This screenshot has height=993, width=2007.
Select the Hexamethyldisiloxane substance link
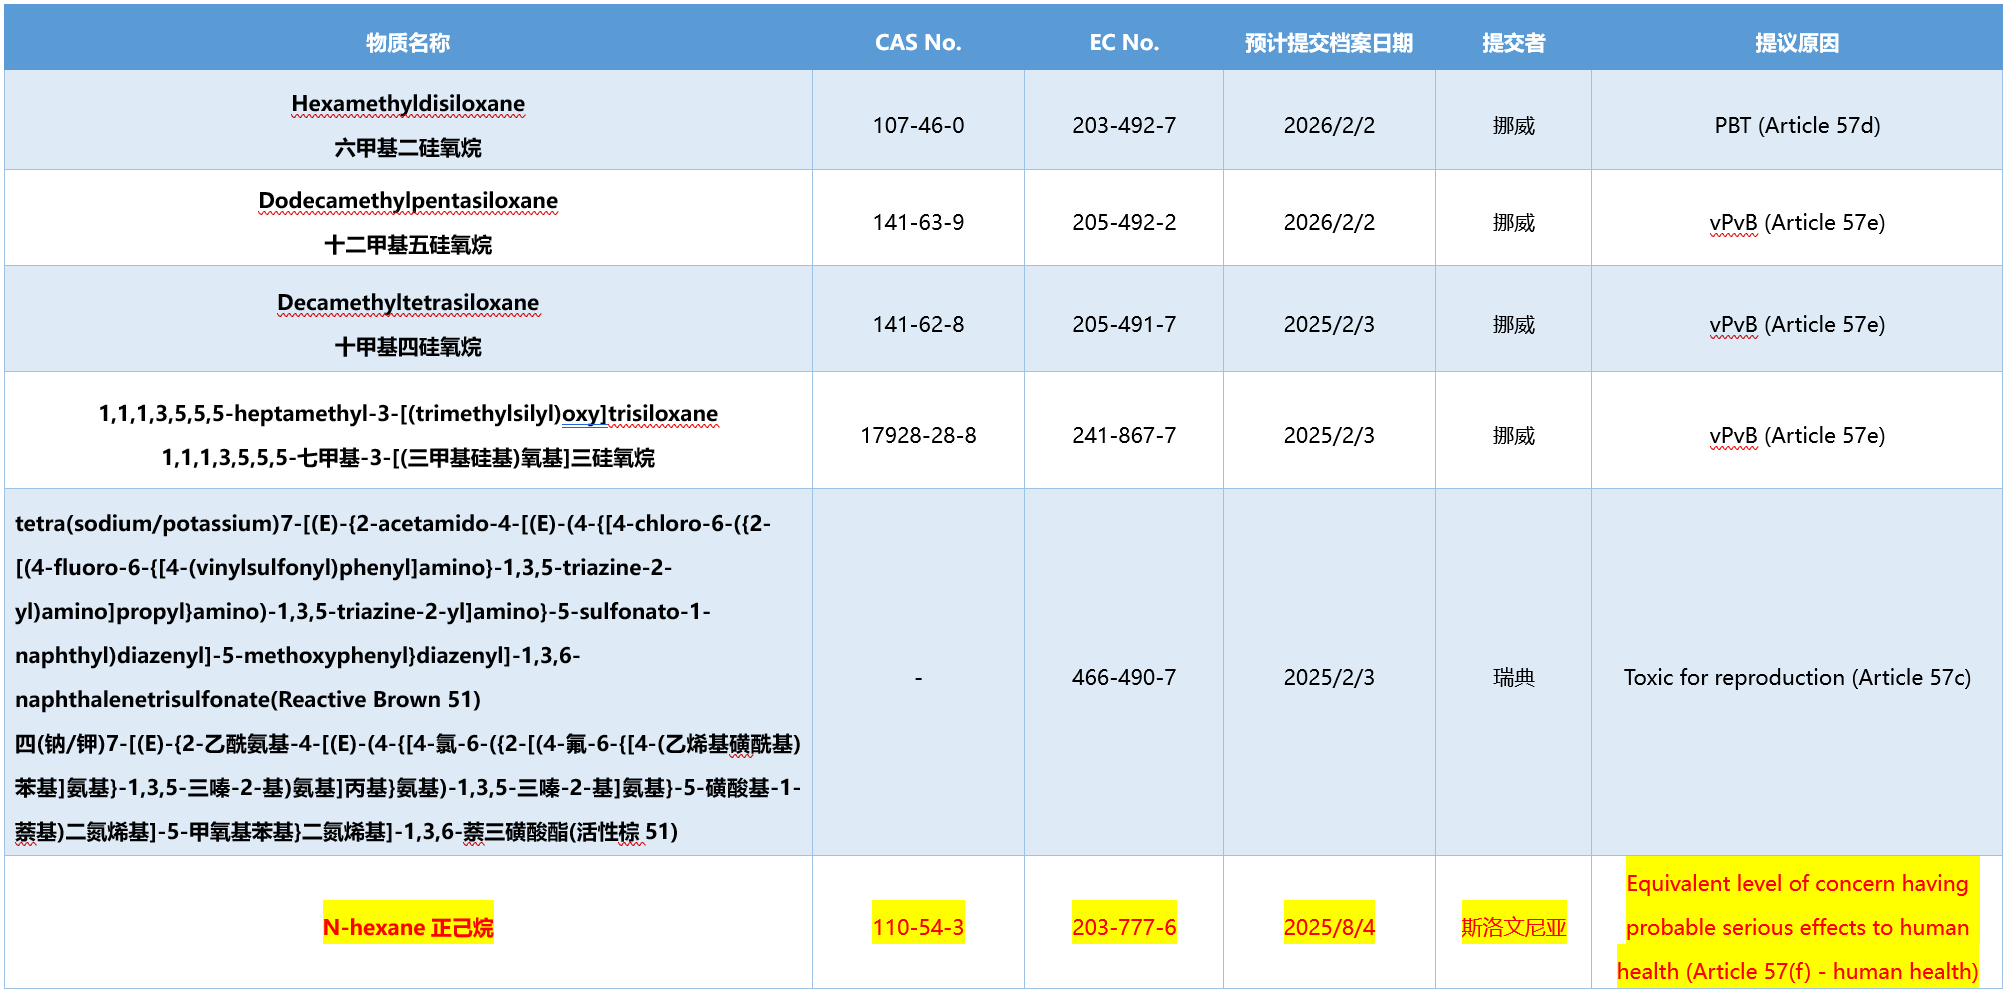410,103
